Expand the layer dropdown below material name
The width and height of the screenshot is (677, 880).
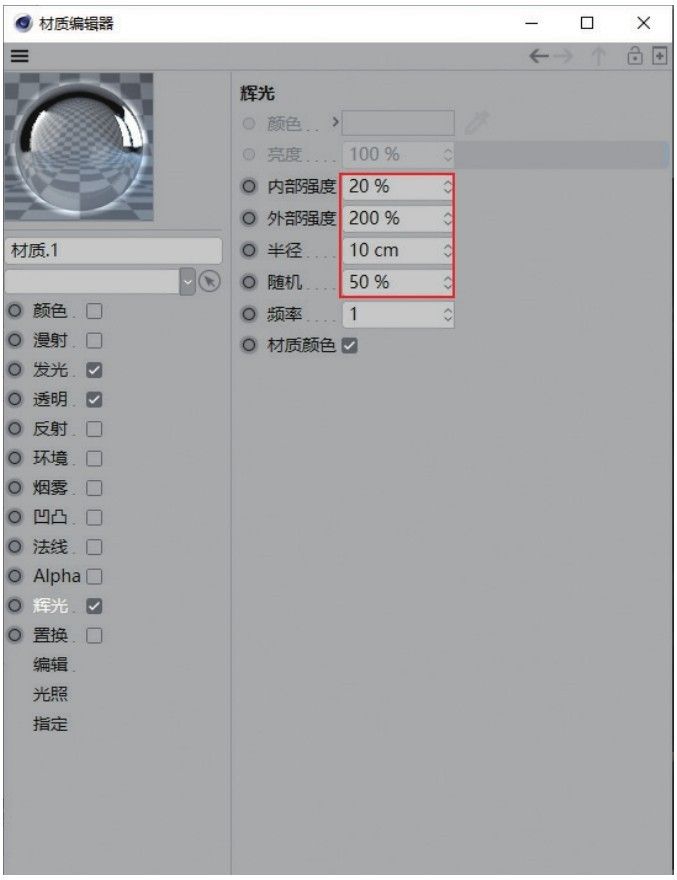click(187, 282)
